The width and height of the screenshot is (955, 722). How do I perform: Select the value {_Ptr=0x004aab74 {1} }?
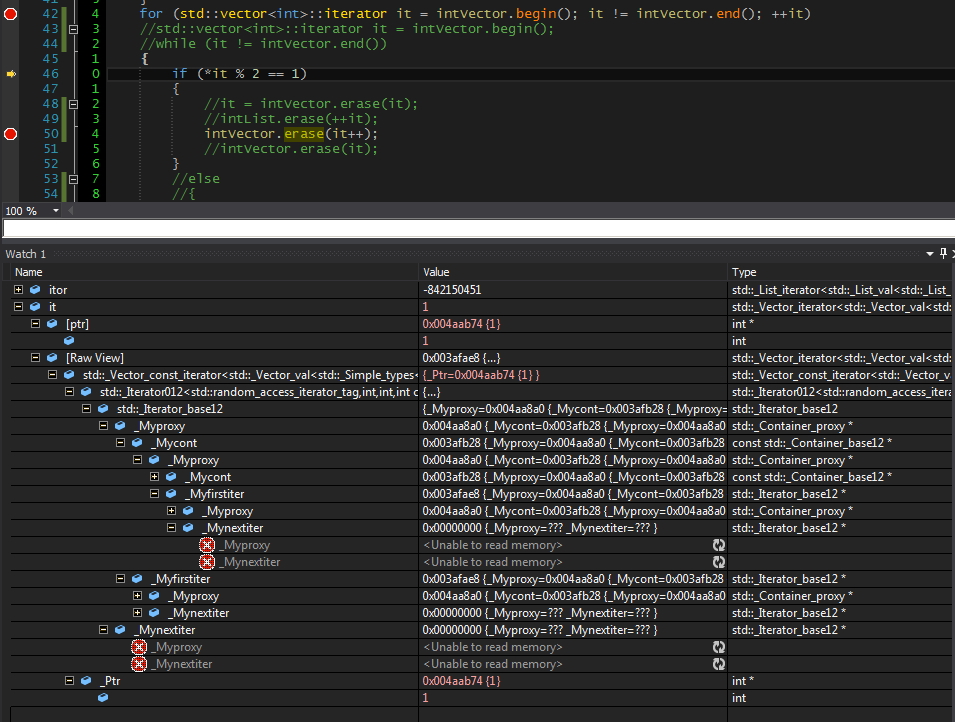pyautogui.click(x=481, y=375)
